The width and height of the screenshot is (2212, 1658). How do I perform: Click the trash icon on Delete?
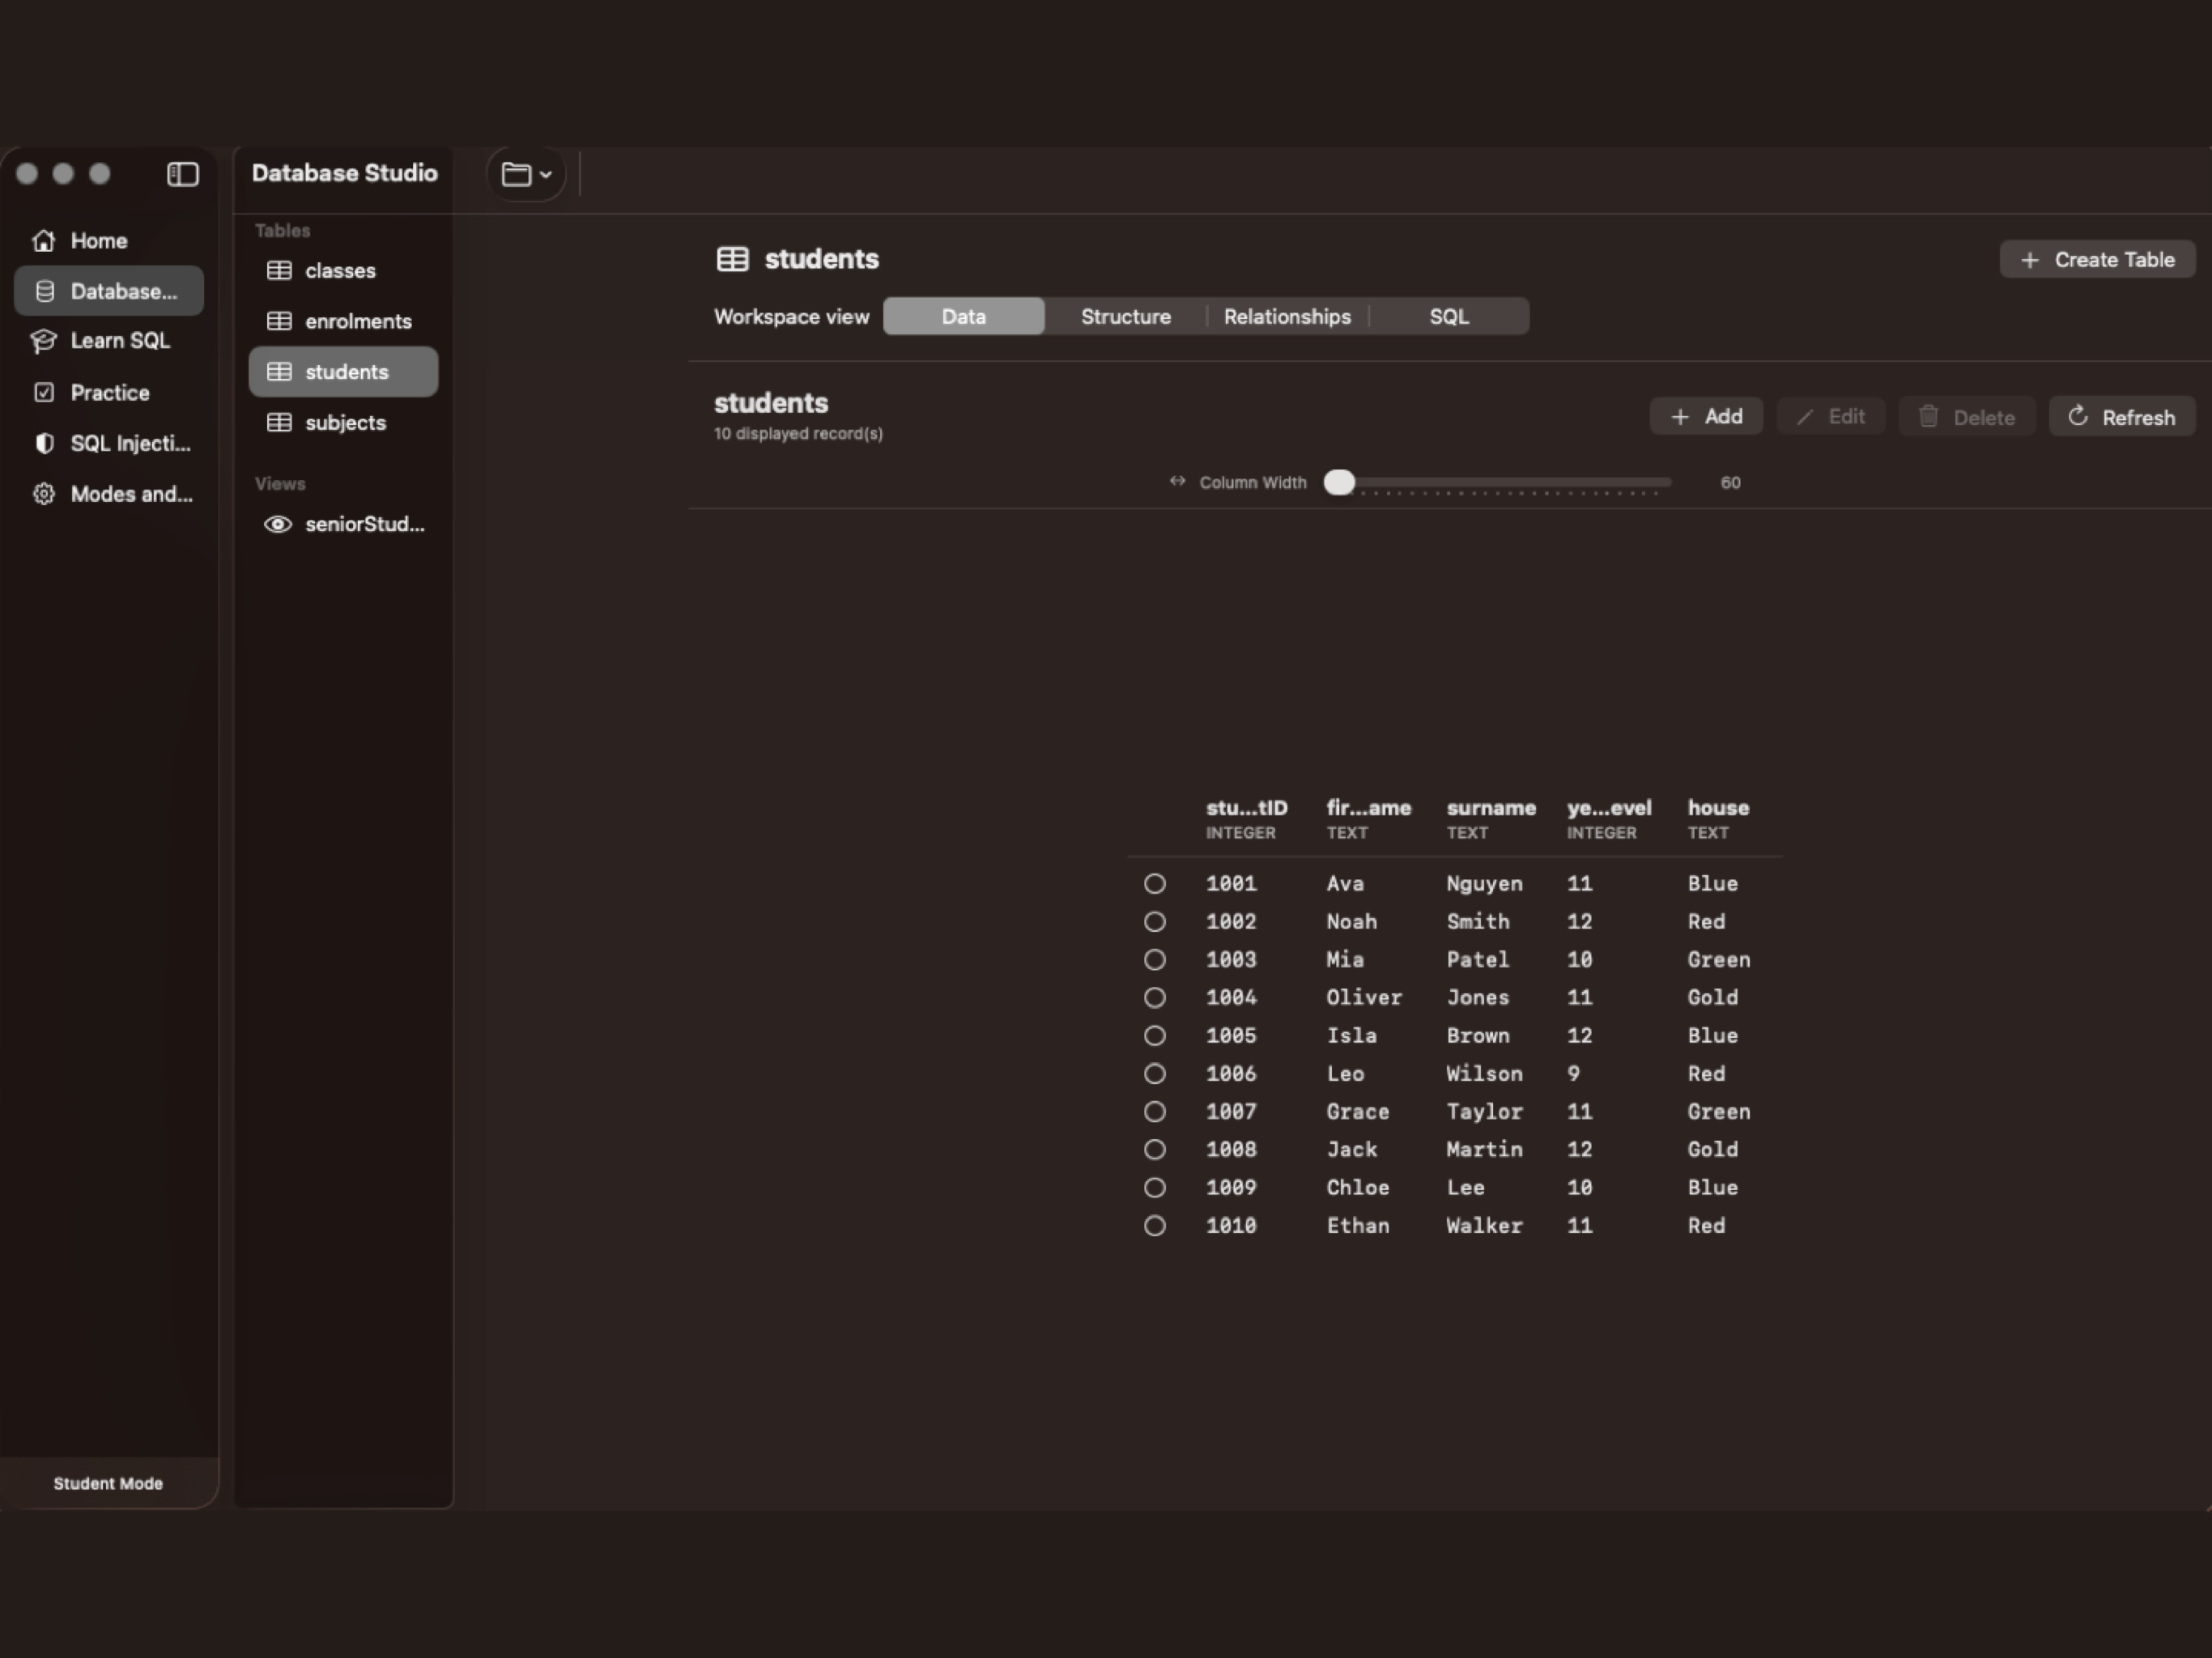tap(1928, 416)
